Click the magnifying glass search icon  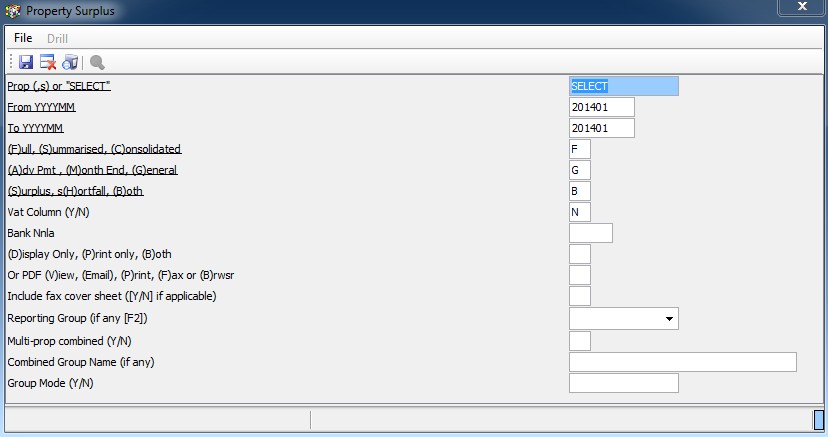click(97, 62)
